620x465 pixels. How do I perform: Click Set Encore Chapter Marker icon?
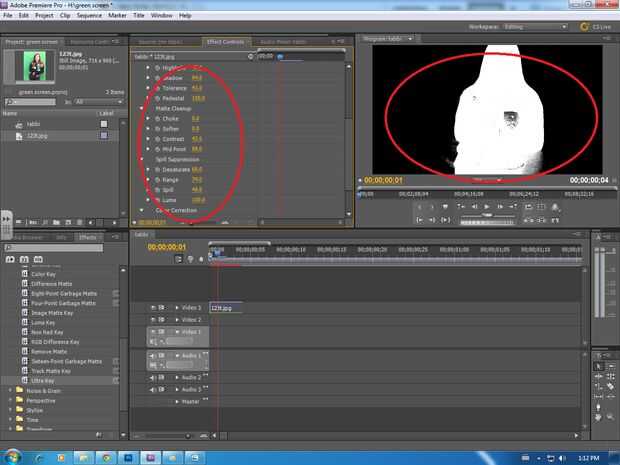pyautogui.click(x=190, y=259)
